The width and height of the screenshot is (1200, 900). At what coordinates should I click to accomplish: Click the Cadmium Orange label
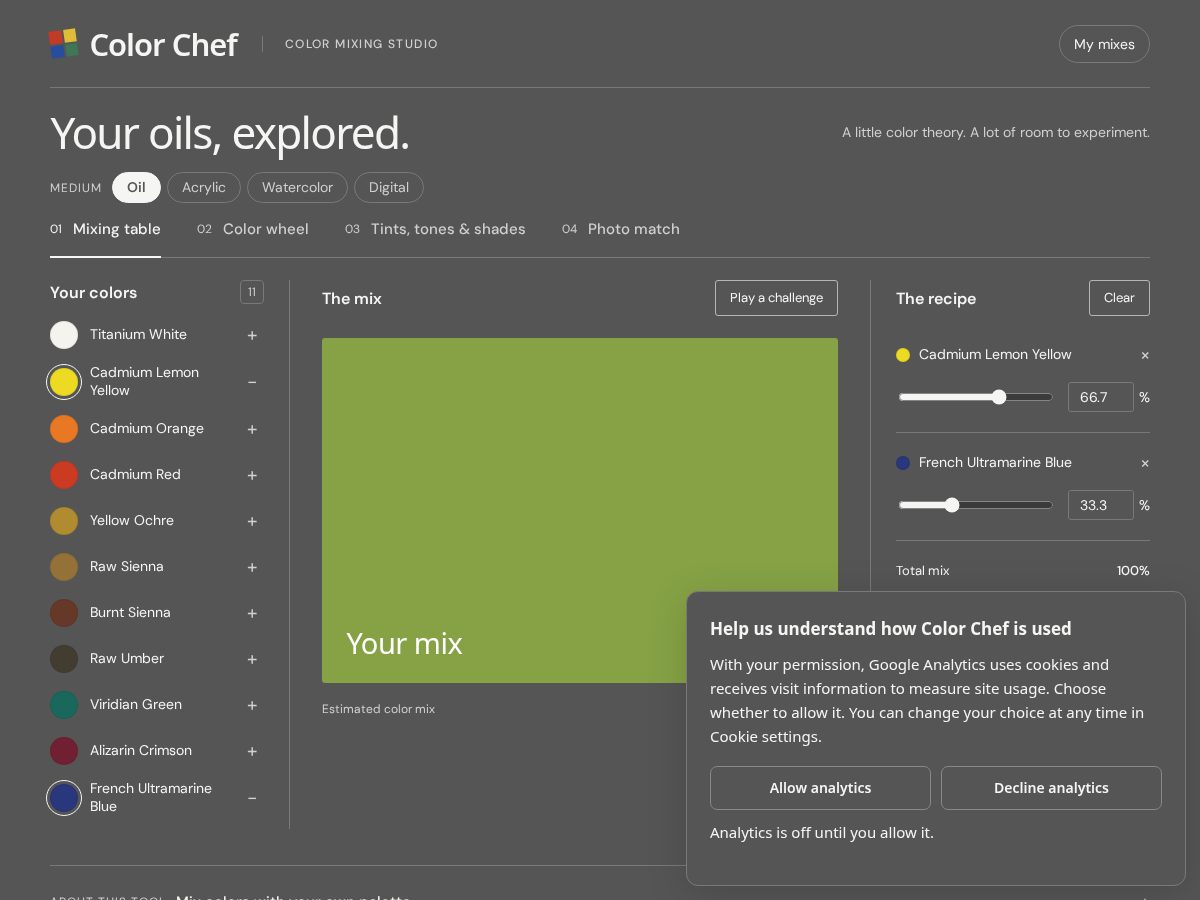pyautogui.click(x=147, y=429)
